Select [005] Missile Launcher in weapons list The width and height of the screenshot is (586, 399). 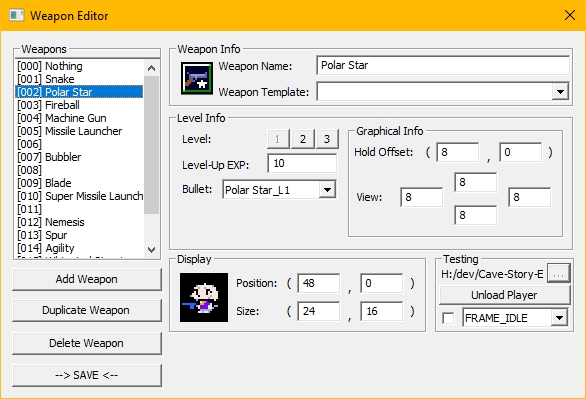(x=79, y=131)
